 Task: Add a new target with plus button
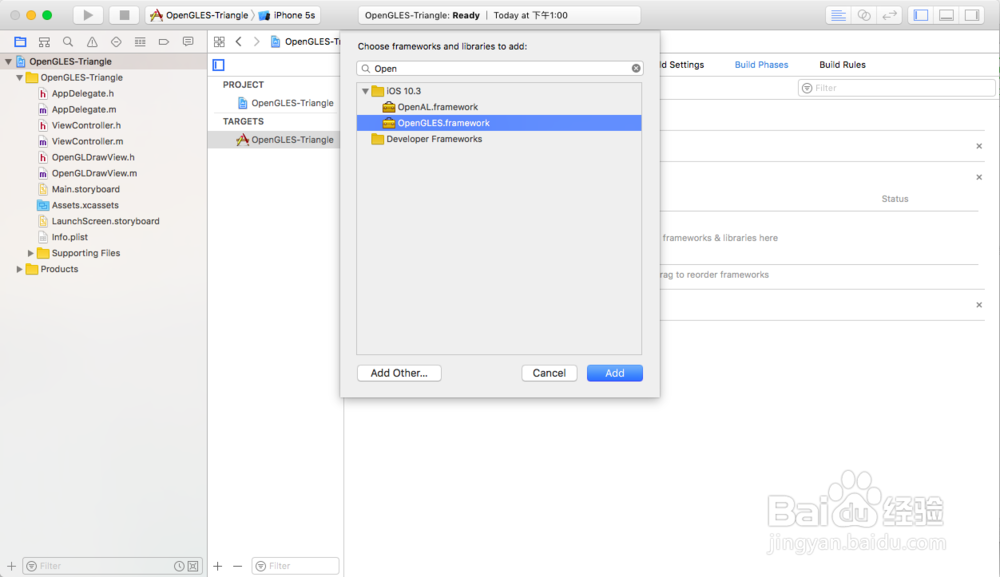coord(217,566)
